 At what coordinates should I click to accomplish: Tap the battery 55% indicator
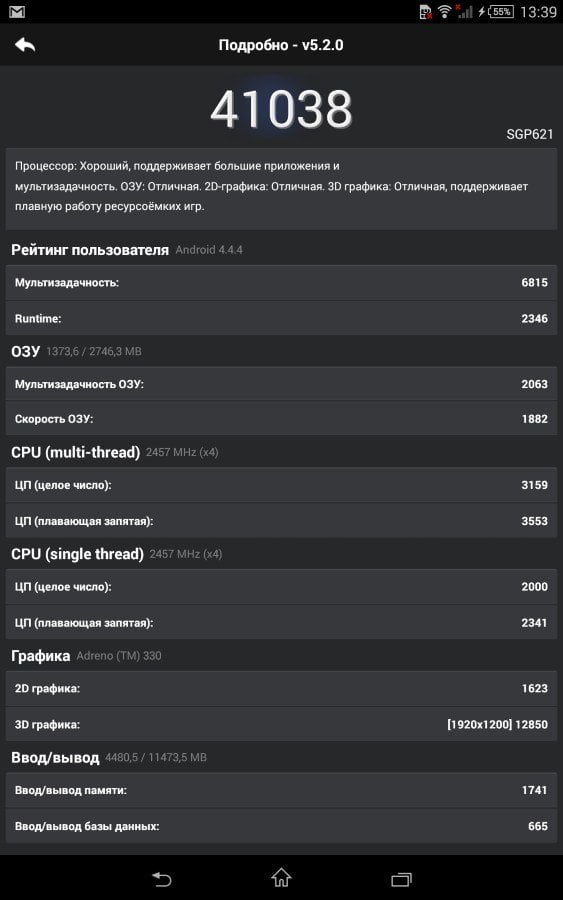[x=501, y=11]
